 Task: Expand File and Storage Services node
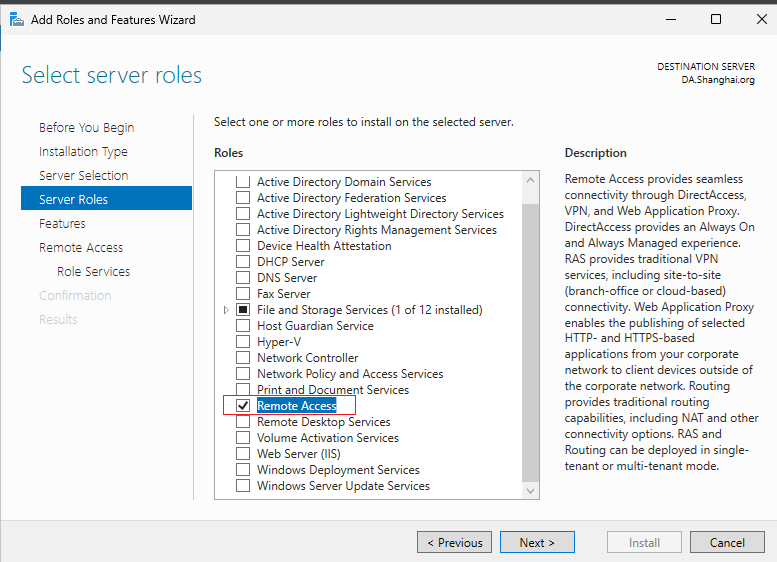(x=226, y=310)
